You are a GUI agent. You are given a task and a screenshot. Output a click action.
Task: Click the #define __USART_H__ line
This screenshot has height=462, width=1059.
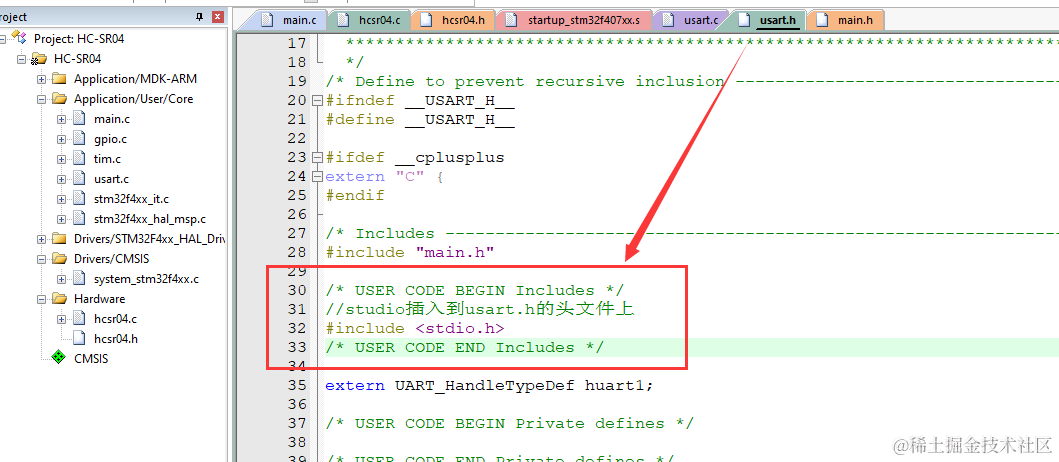pos(419,120)
